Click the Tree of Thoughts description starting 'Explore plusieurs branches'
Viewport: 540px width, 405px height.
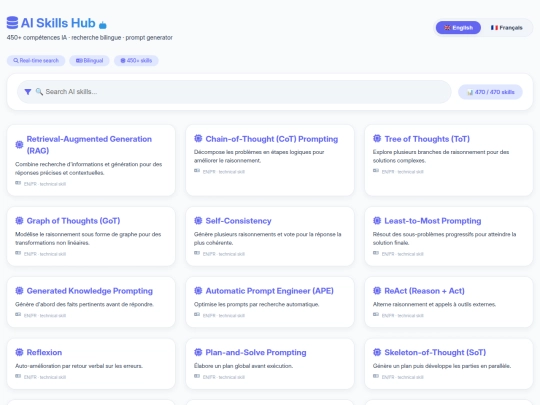441,156
